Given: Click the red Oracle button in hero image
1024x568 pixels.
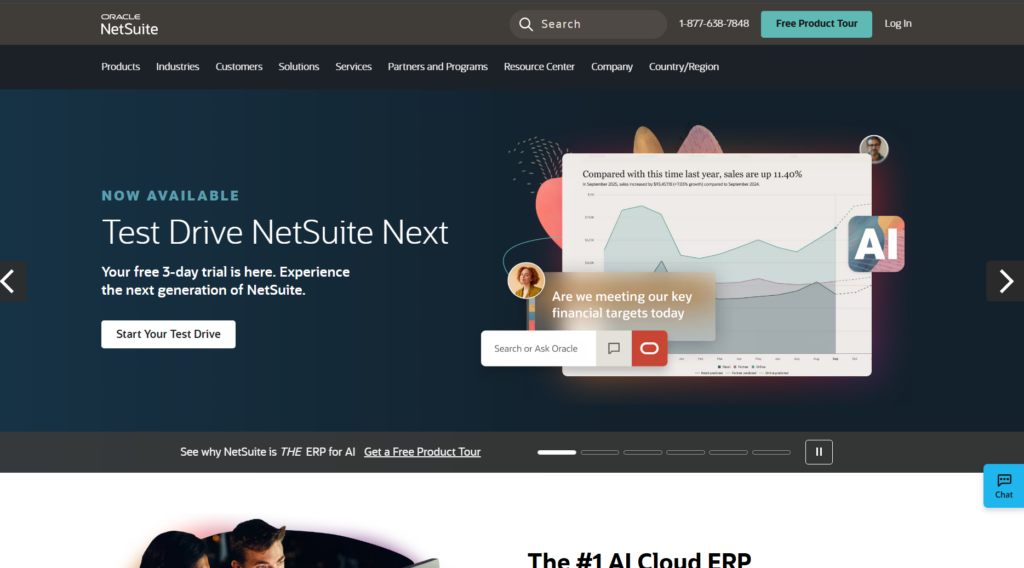Looking at the screenshot, I should [649, 349].
